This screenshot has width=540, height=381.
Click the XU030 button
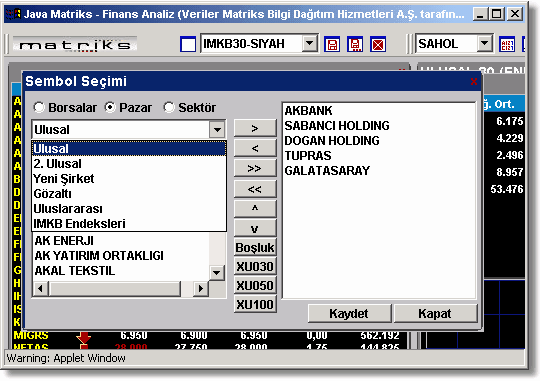[255, 266]
